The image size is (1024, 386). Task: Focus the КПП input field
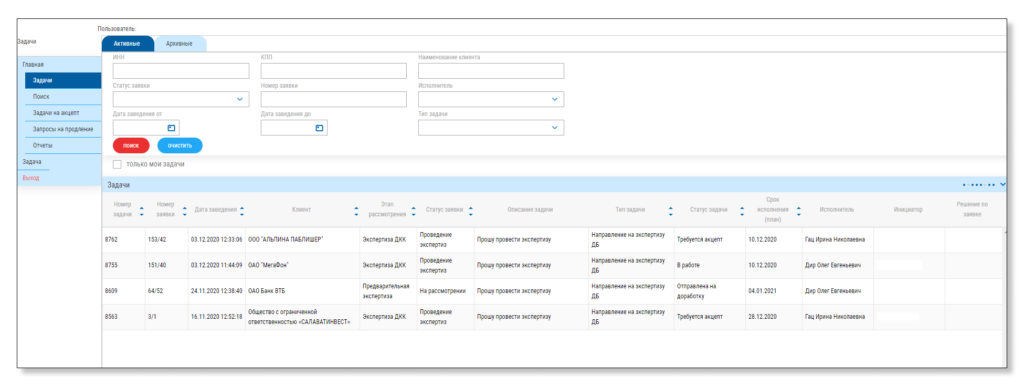coord(334,71)
